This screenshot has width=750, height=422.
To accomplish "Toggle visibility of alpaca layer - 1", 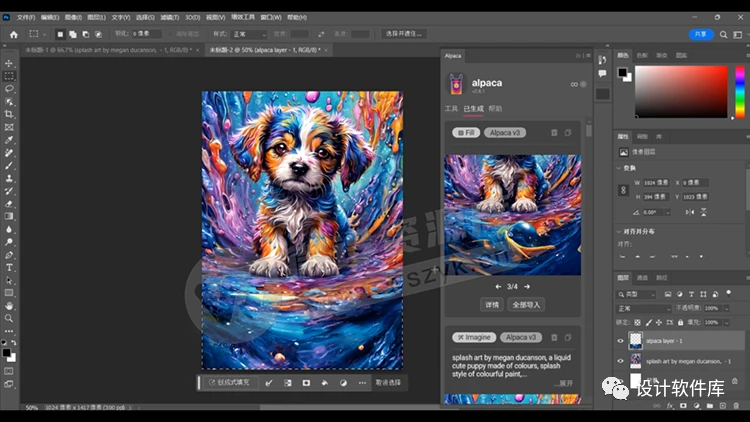I will click(x=620, y=341).
